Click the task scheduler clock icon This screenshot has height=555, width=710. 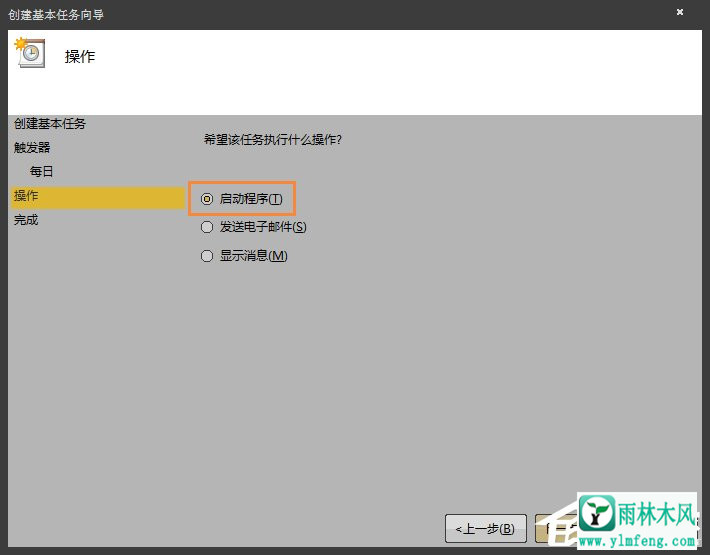tap(30, 53)
